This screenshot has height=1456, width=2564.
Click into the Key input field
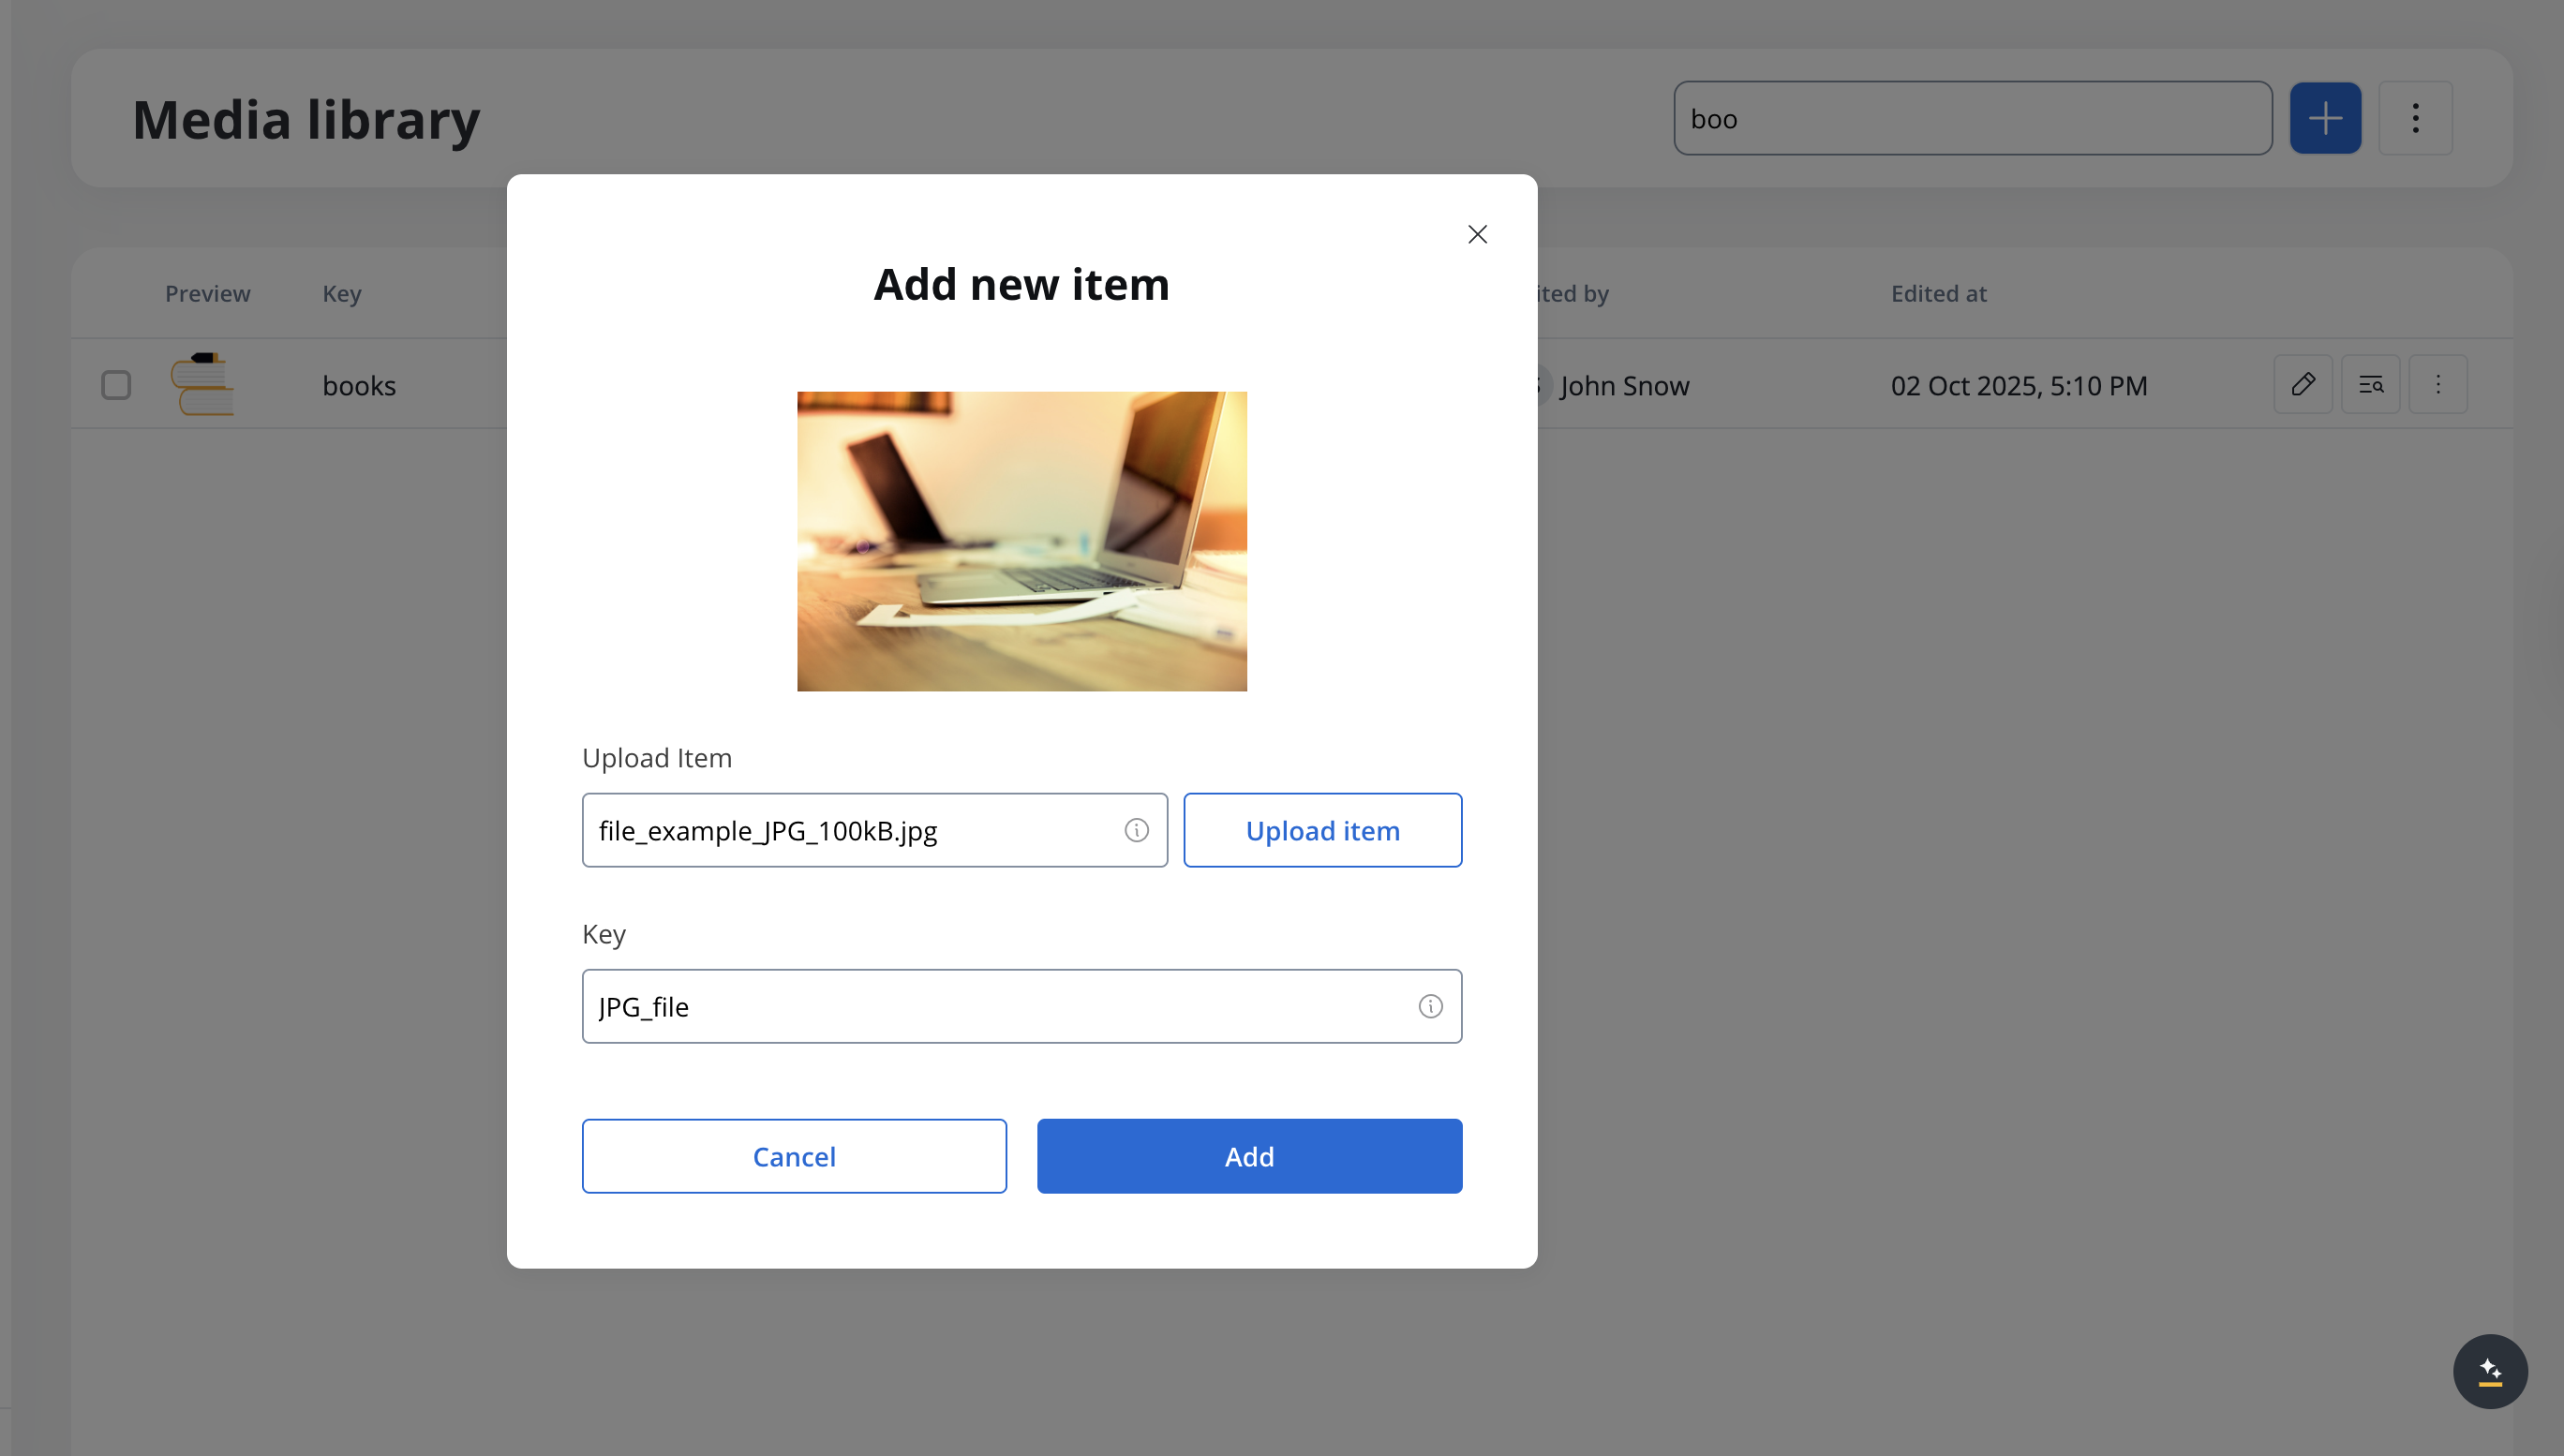(x=1000, y=1006)
